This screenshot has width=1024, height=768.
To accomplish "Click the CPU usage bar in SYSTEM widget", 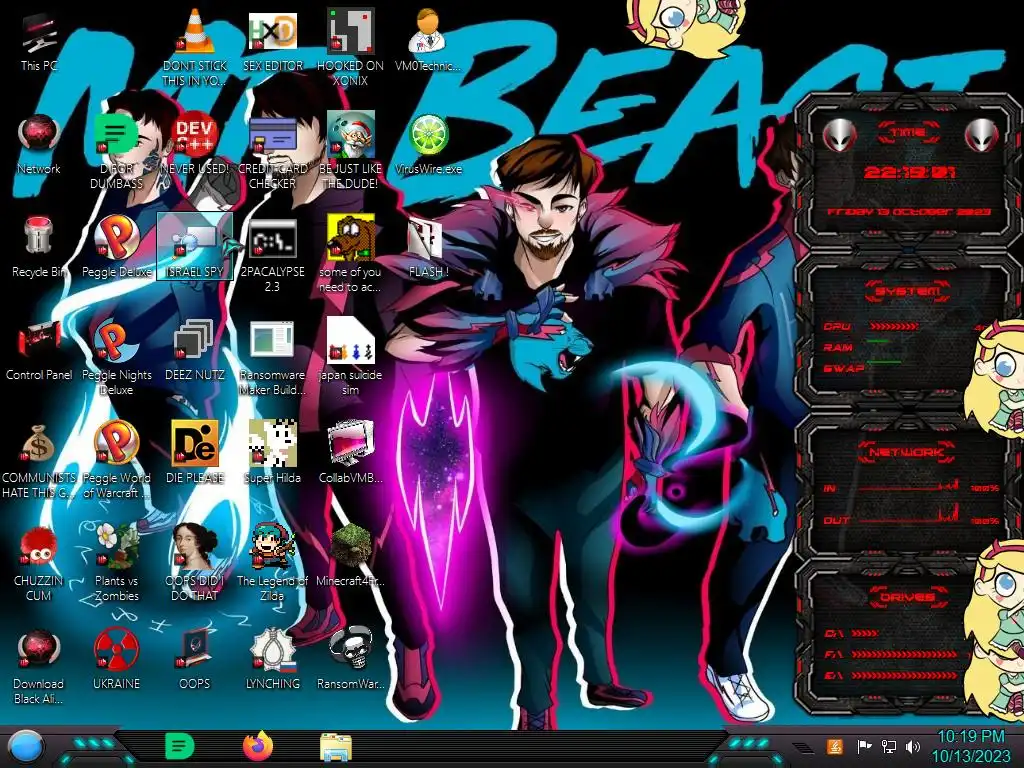I will click(x=894, y=326).
